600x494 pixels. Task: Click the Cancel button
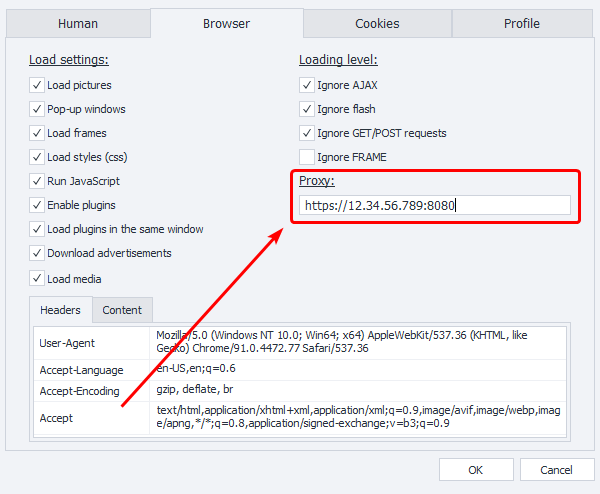tap(556, 470)
